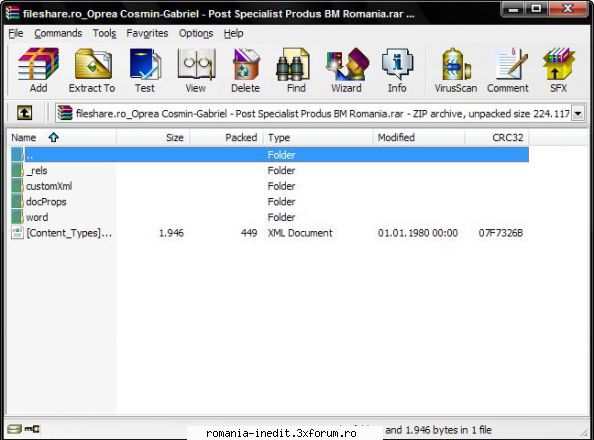Click the 07F7326B CRC32 value
The image size is (594, 440).
click(x=501, y=233)
